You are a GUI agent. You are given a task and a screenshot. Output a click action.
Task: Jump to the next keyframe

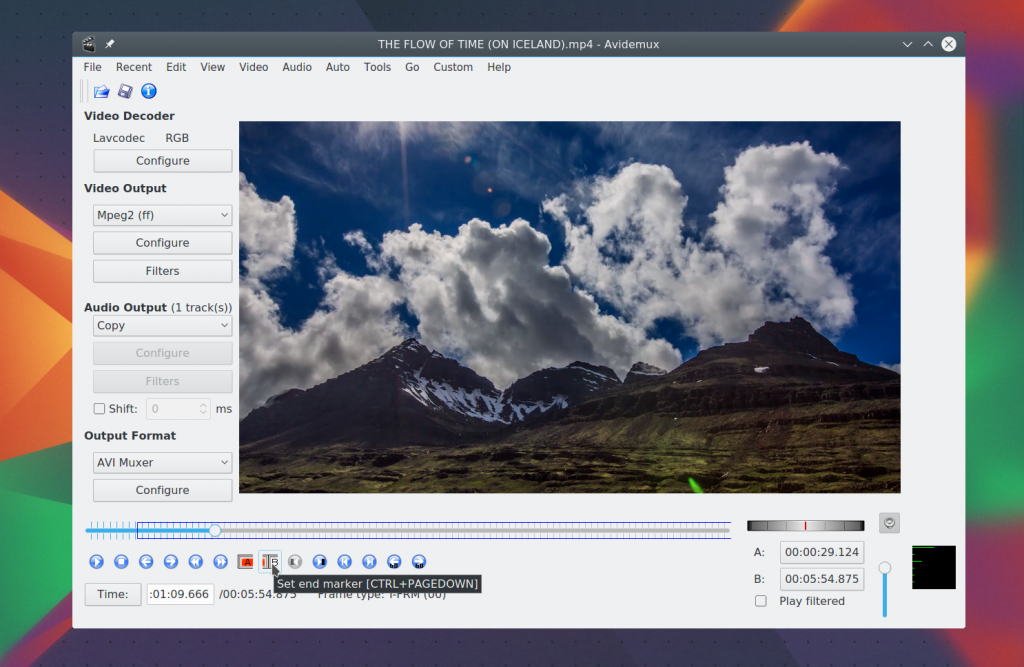click(x=220, y=562)
